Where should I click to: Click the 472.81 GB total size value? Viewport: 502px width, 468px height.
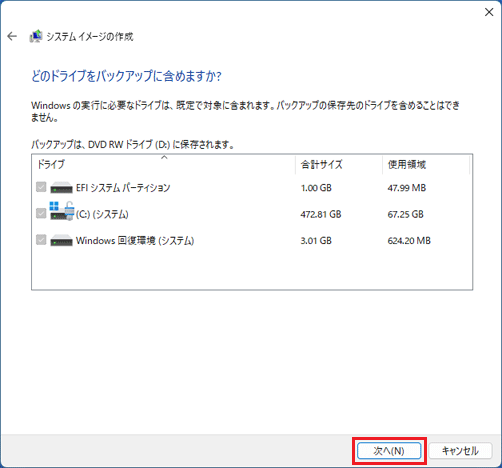[321, 214]
